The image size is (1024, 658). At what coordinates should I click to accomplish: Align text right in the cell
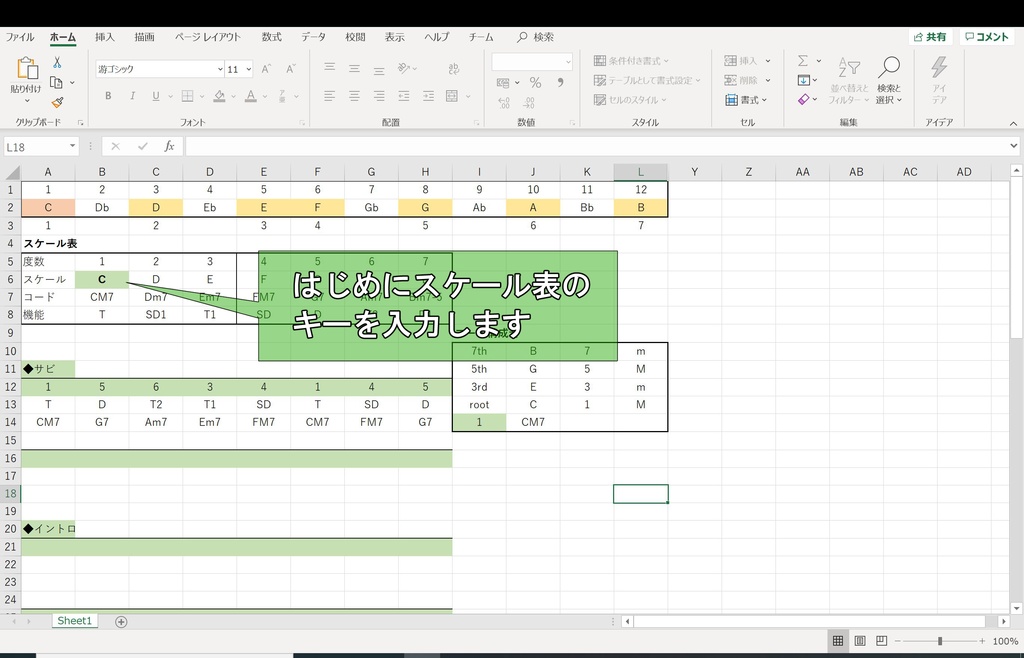point(379,96)
